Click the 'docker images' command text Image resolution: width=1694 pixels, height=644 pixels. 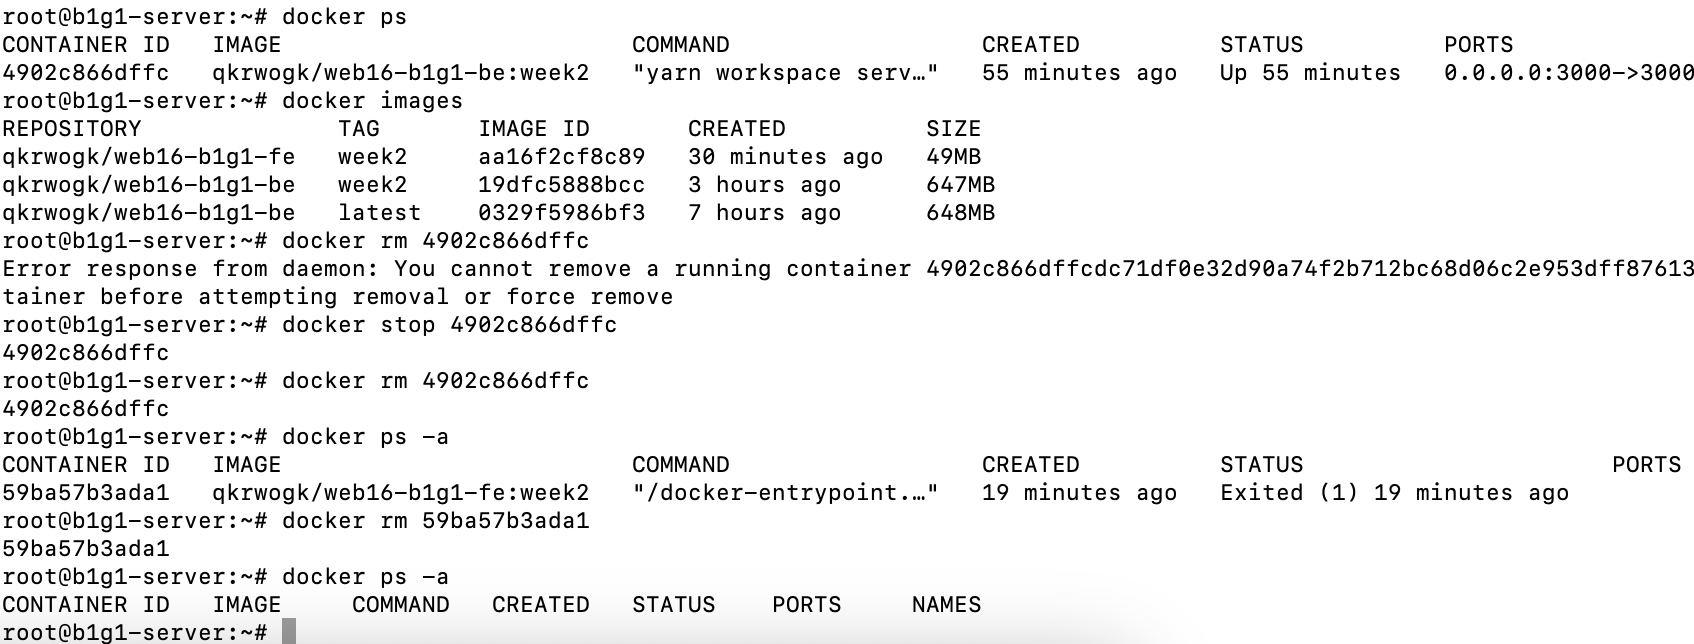point(373,101)
